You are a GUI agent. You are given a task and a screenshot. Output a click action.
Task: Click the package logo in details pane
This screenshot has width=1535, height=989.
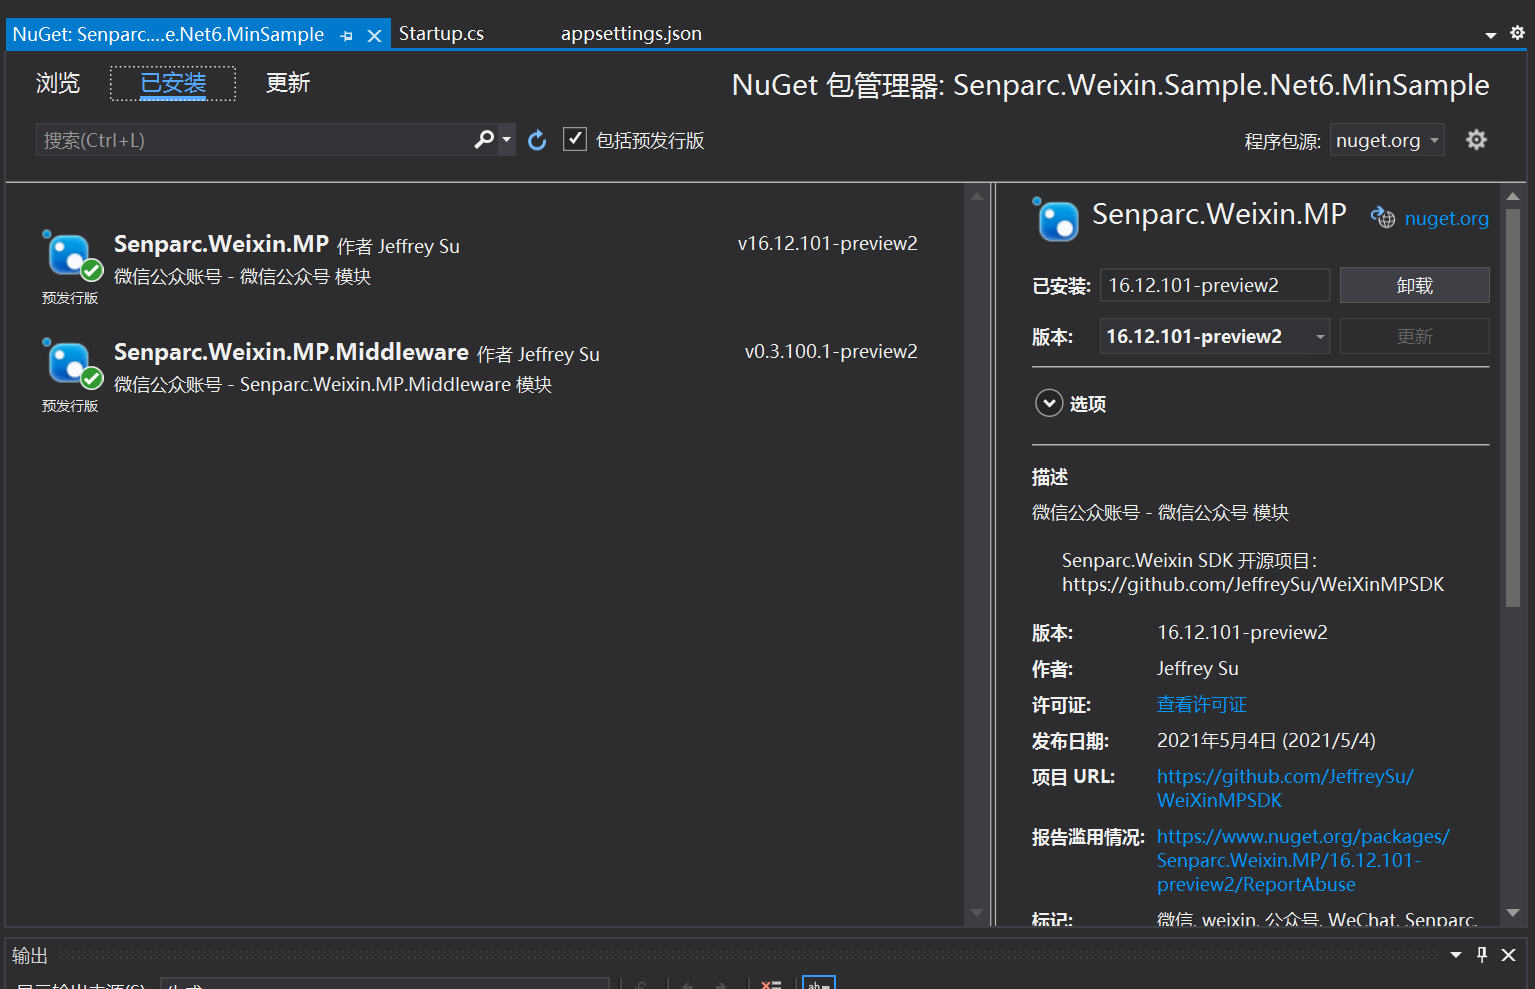[1056, 219]
